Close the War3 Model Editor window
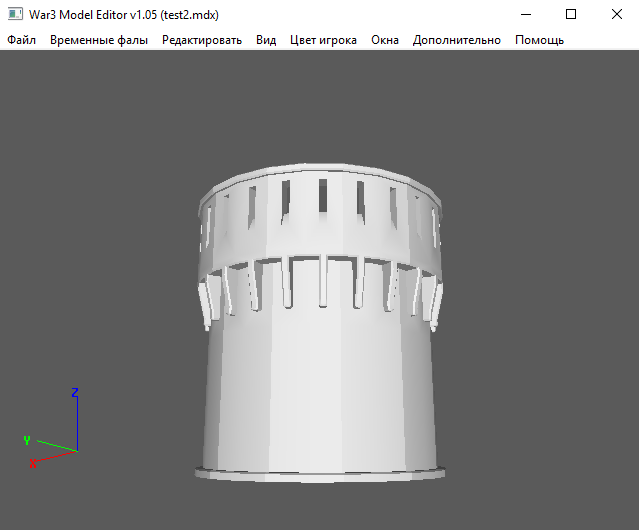The width and height of the screenshot is (639, 530). tap(617, 14)
